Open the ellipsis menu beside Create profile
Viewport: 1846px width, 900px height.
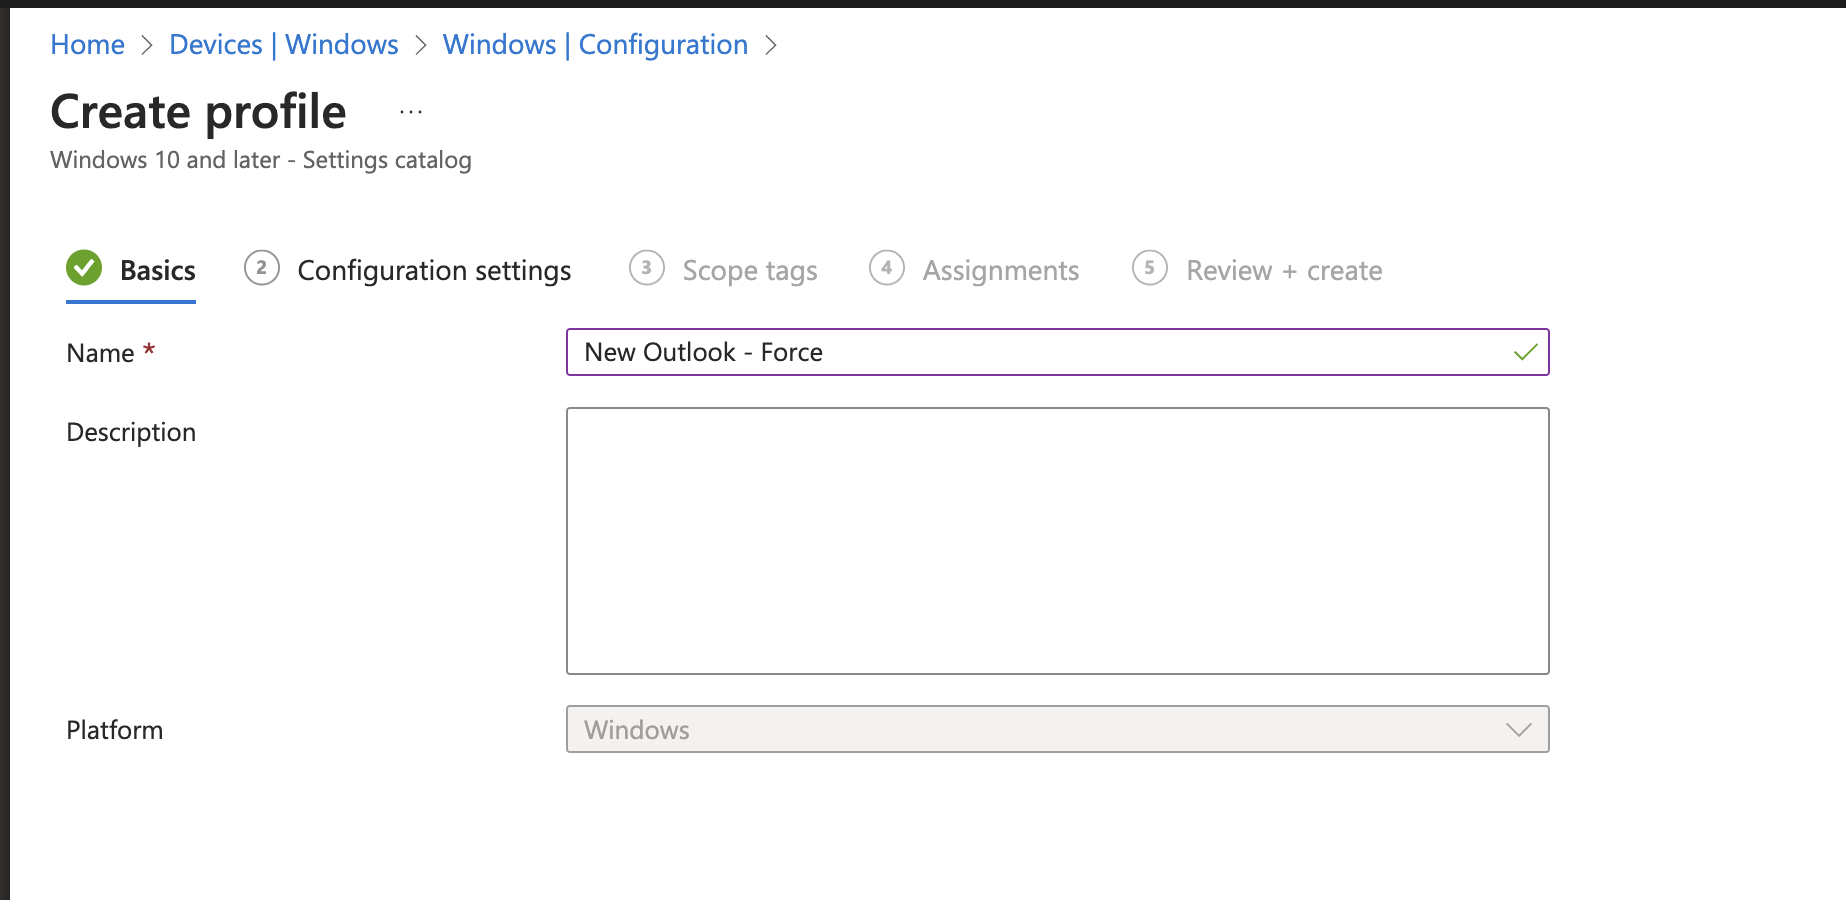tap(410, 110)
